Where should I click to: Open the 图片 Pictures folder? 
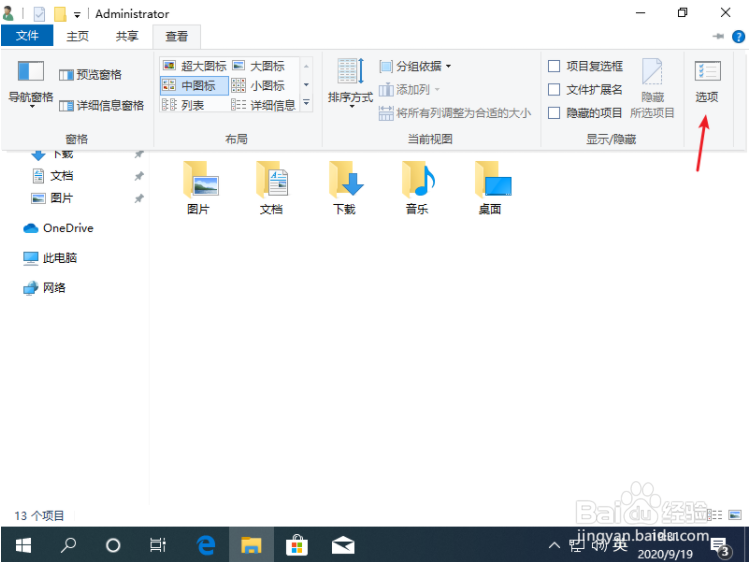(199, 187)
